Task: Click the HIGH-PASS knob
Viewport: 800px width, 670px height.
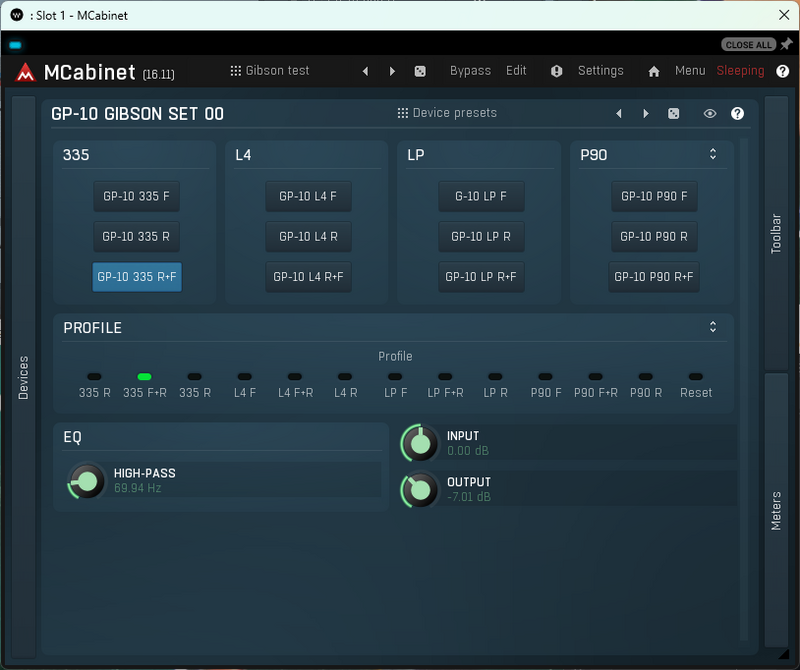Action: pos(86,481)
